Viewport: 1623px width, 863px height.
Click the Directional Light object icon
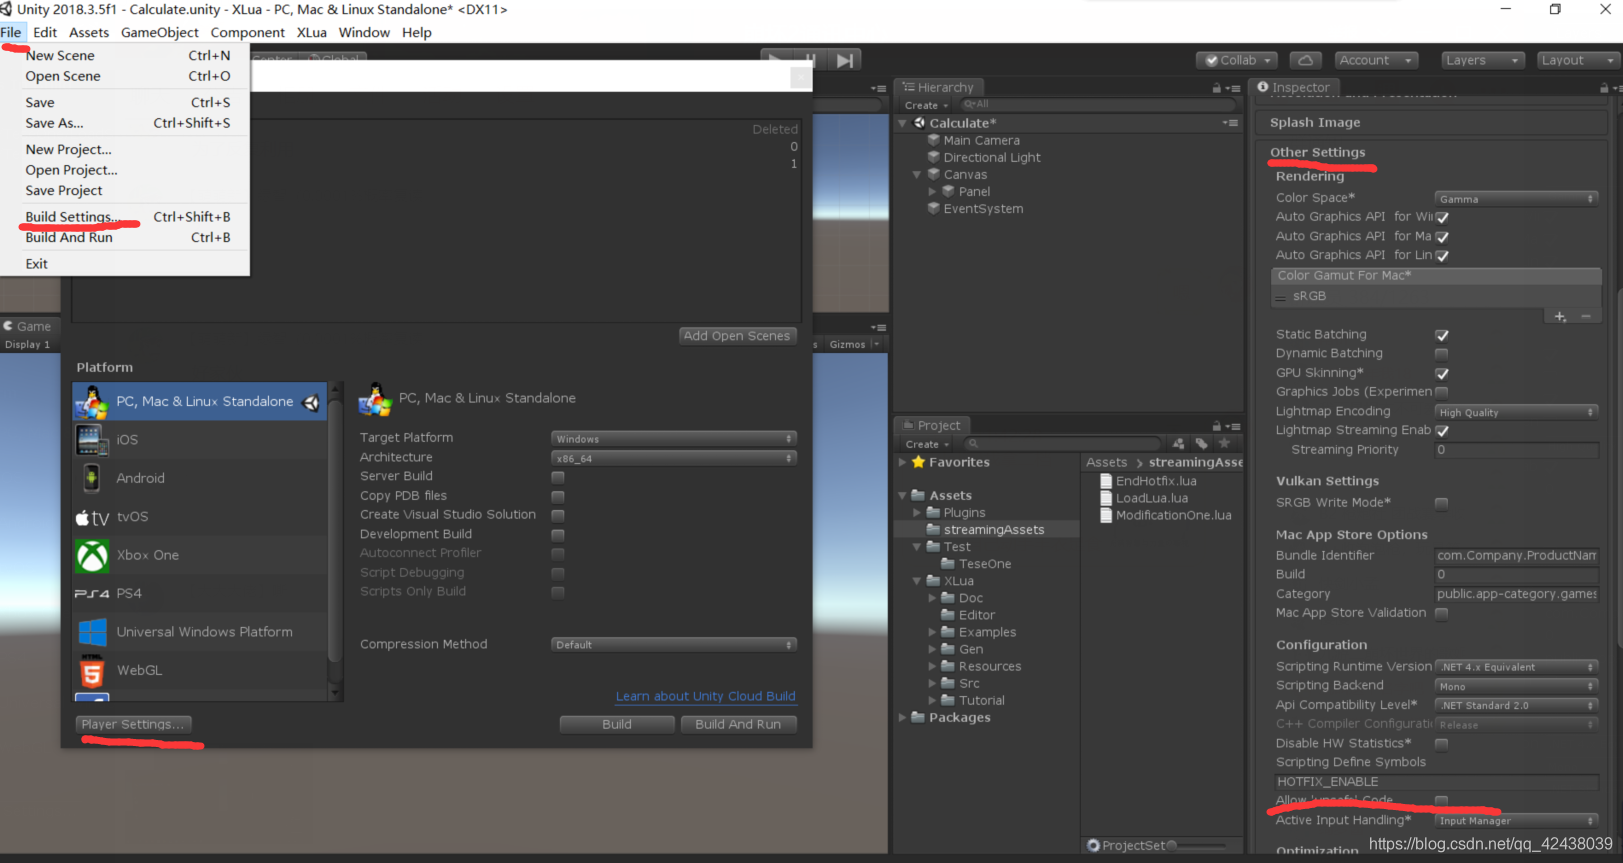(x=934, y=157)
